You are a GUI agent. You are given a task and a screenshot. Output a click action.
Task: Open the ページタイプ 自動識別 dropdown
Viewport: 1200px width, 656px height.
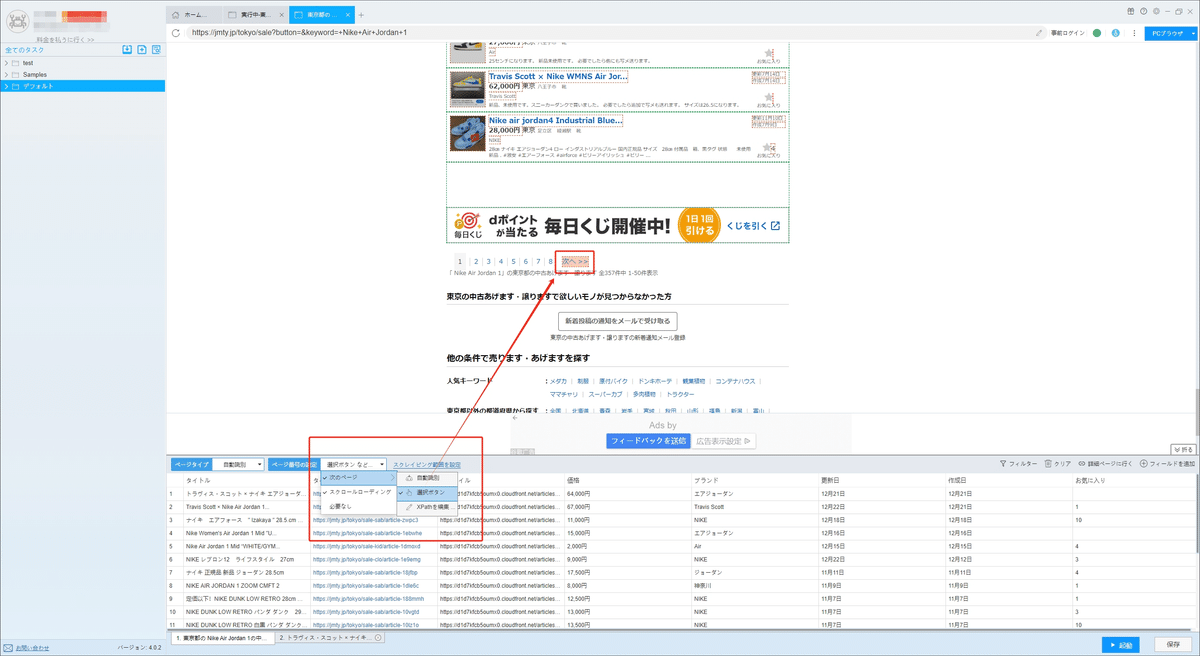[240, 465]
